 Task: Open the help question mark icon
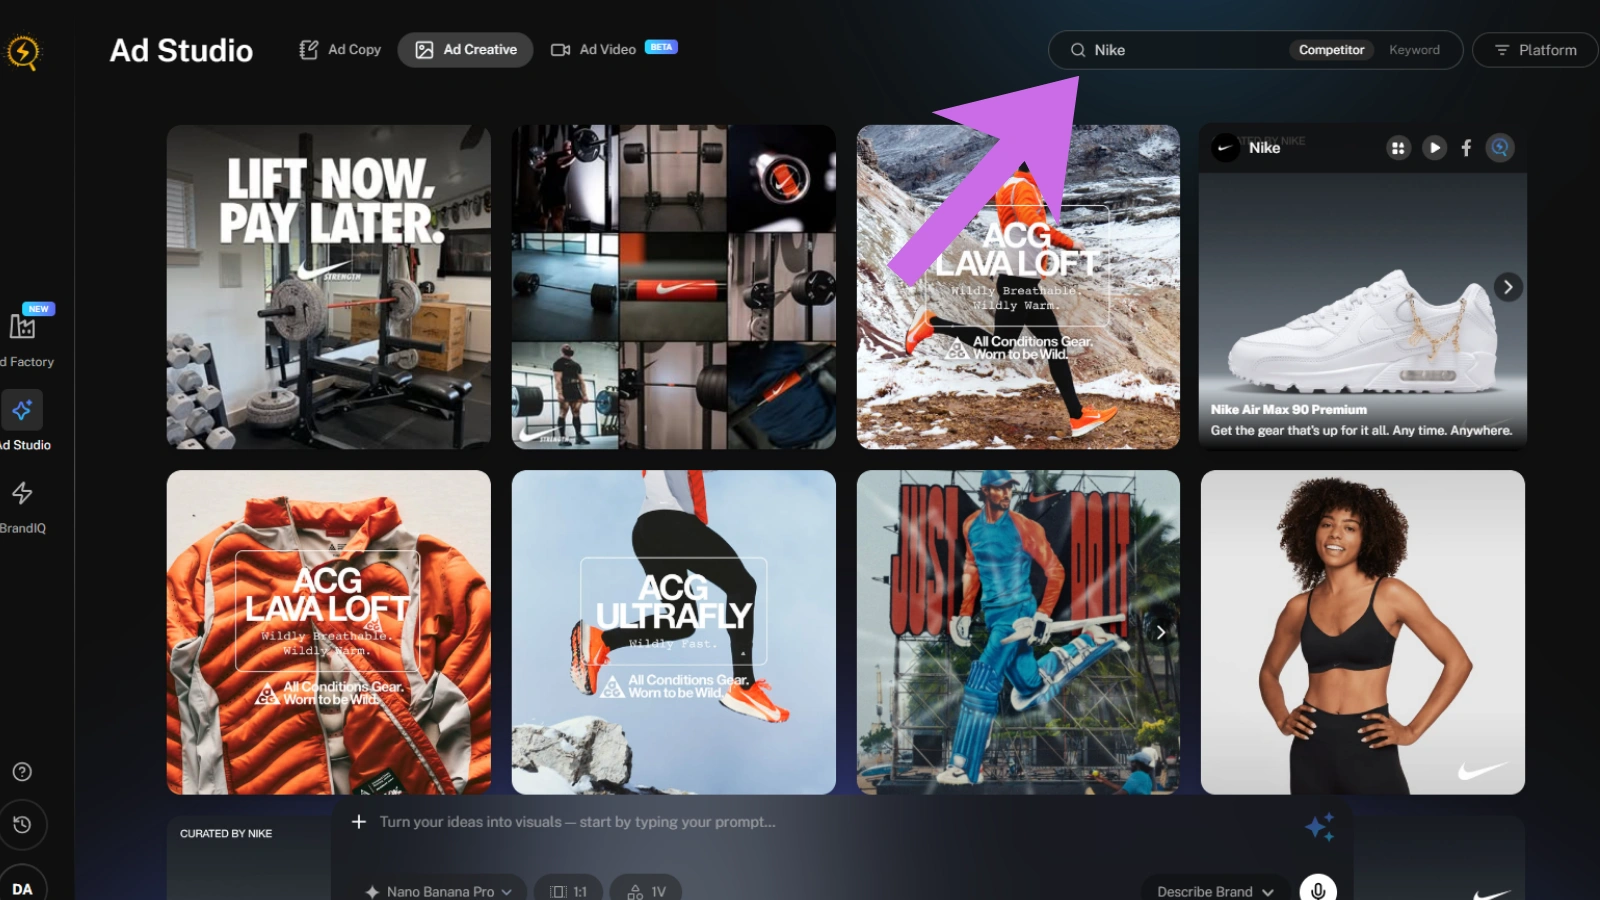coord(22,772)
